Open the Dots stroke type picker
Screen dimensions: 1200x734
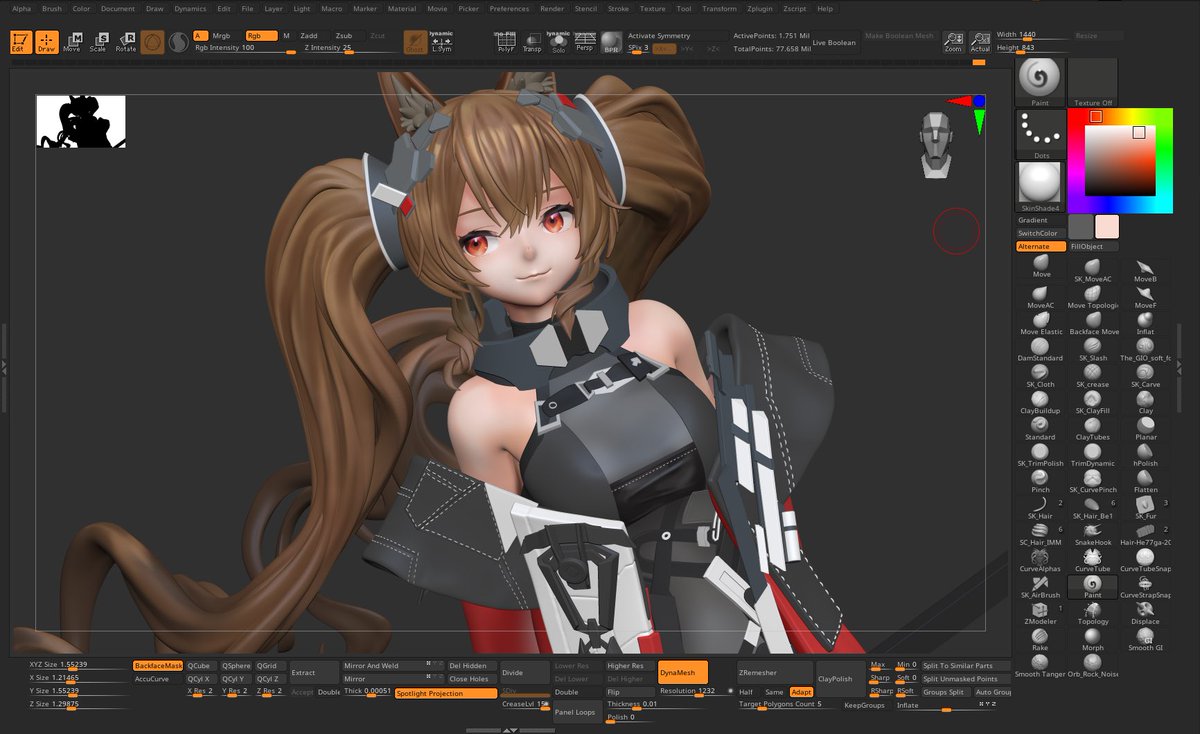(x=1041, y=135)
